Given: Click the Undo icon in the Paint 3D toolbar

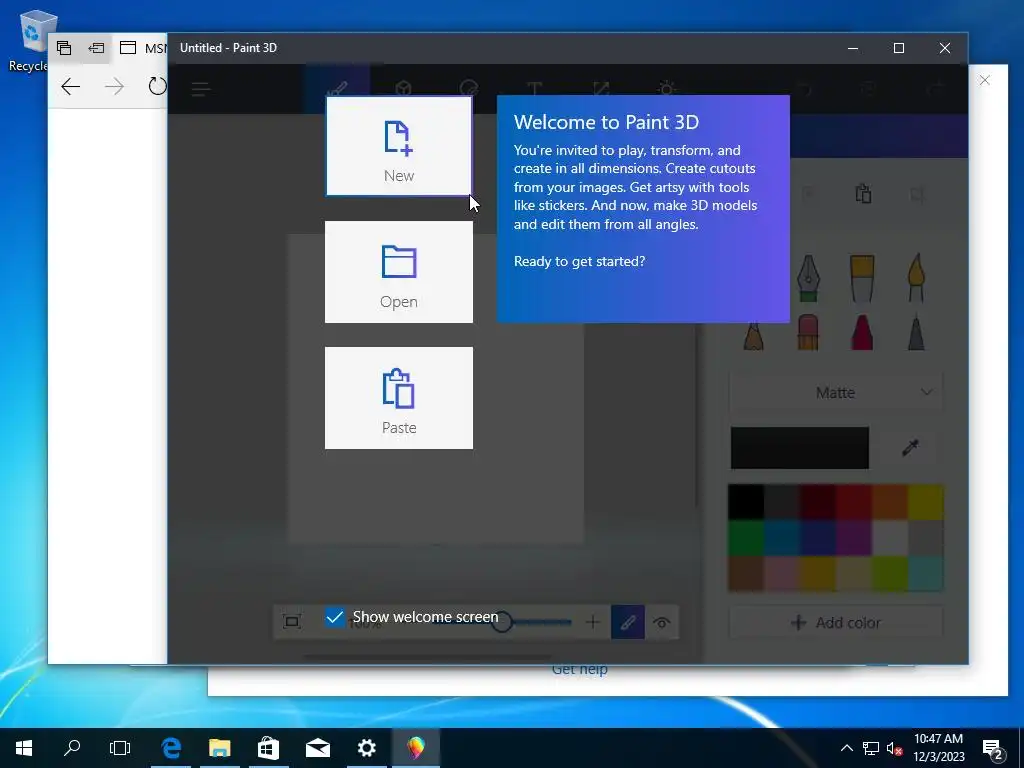Looking at the screenshot, I should [x=805, y=89].
